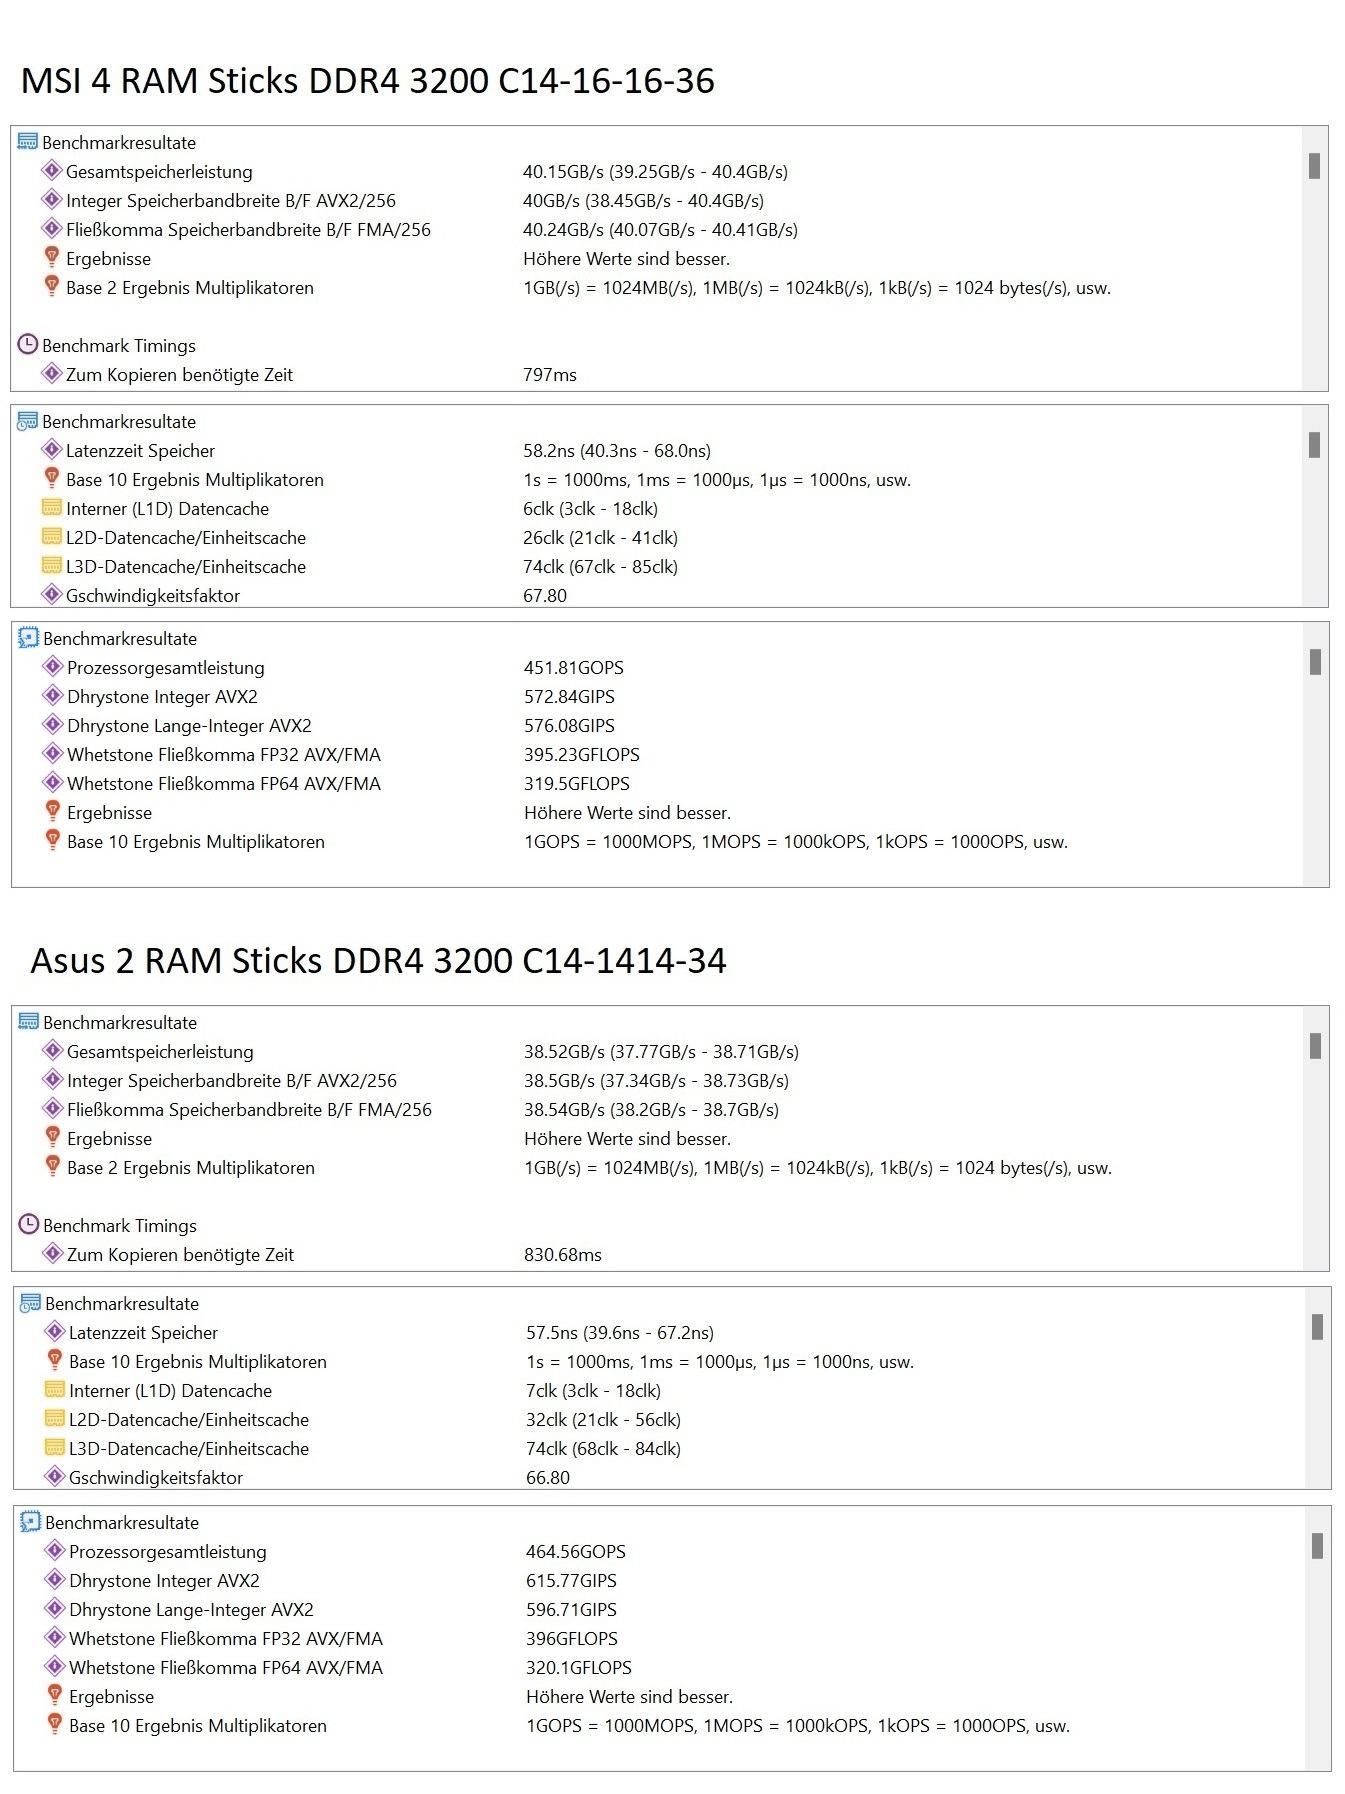Click the icon beside Asus Gesamtspeicherleistung 38.52GB/s
1345x1794 pixels.
(53, 1050)
